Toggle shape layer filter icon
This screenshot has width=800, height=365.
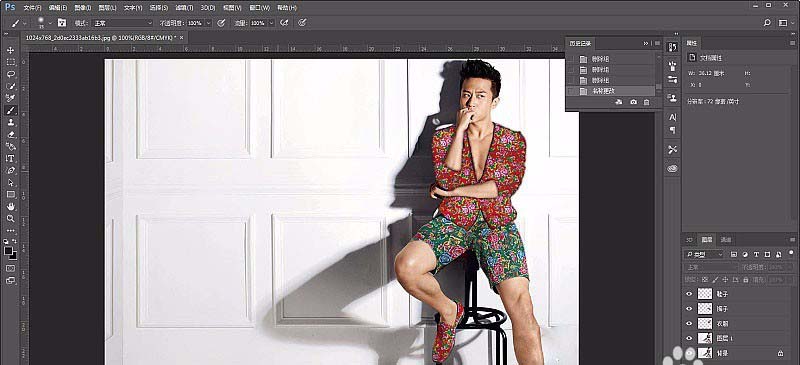point(767,254)
